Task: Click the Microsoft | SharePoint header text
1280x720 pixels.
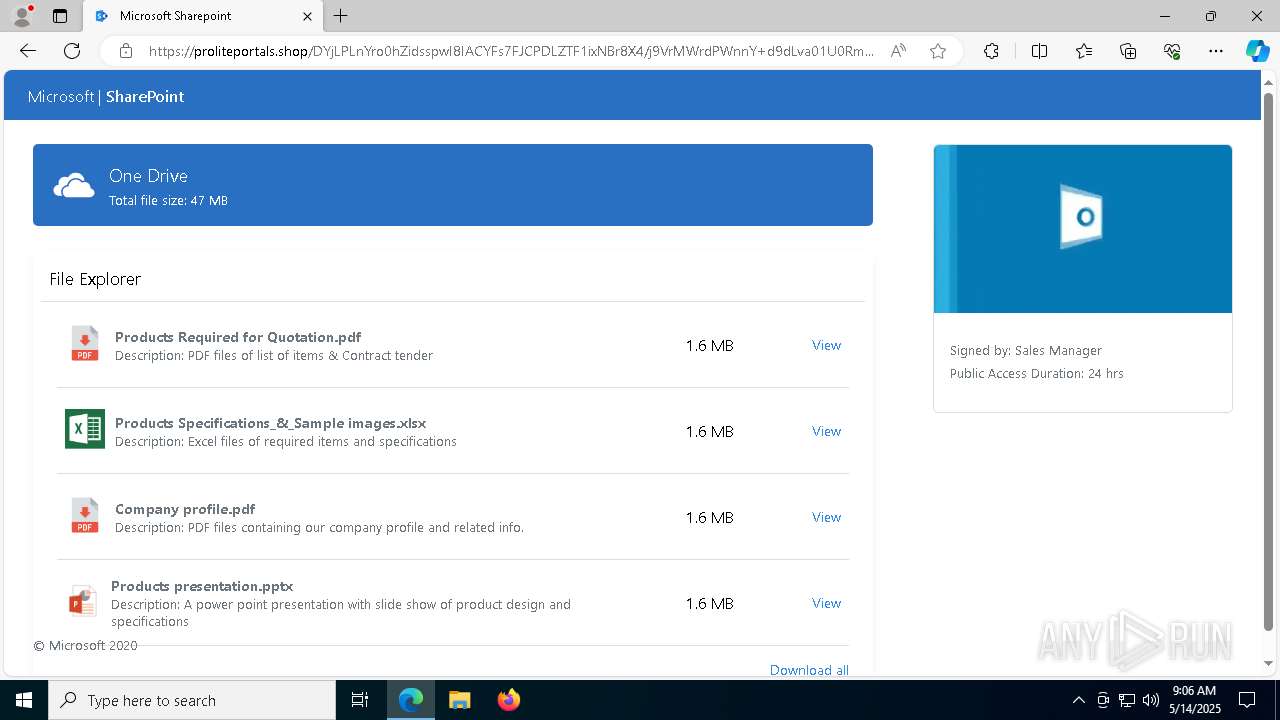Action: (x=106, y=97)
